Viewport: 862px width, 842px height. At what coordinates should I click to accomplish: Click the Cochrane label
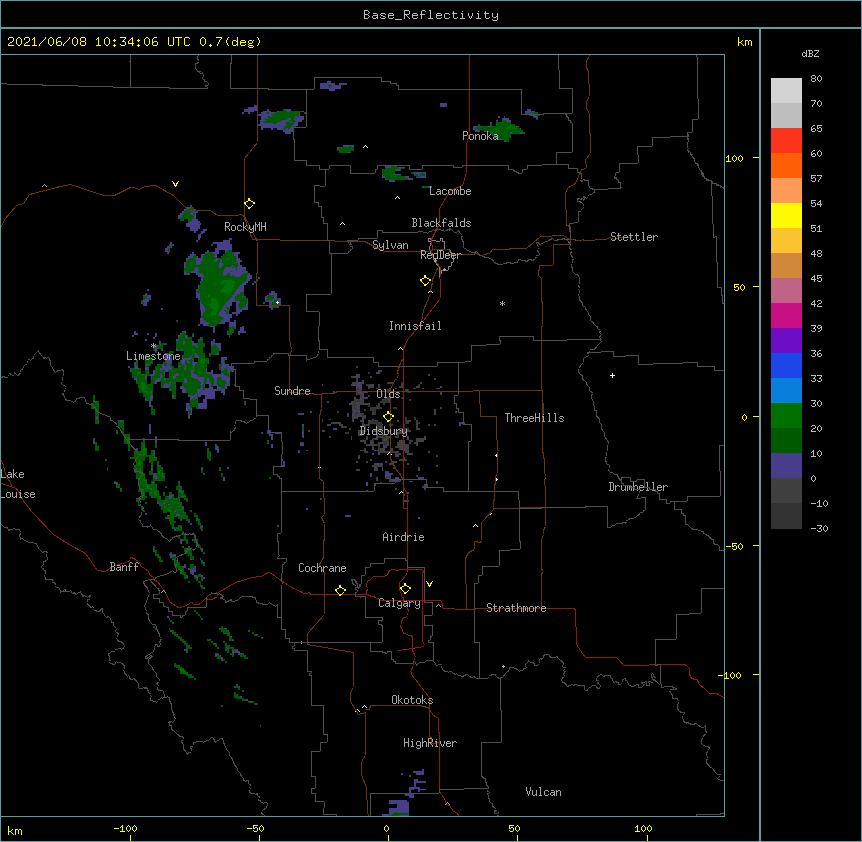coord(322,568)
